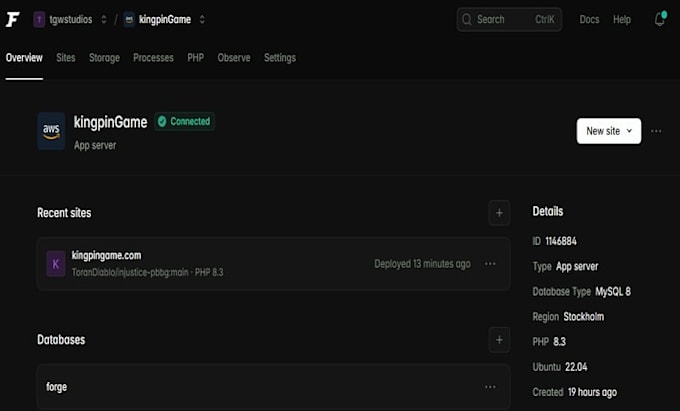Click the Deployed 13 minutes ago text

[422, 264]
